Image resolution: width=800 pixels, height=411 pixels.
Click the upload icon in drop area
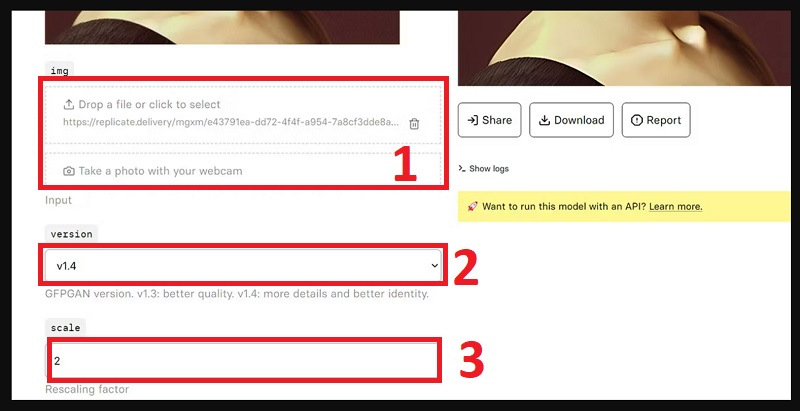(68, 105)
